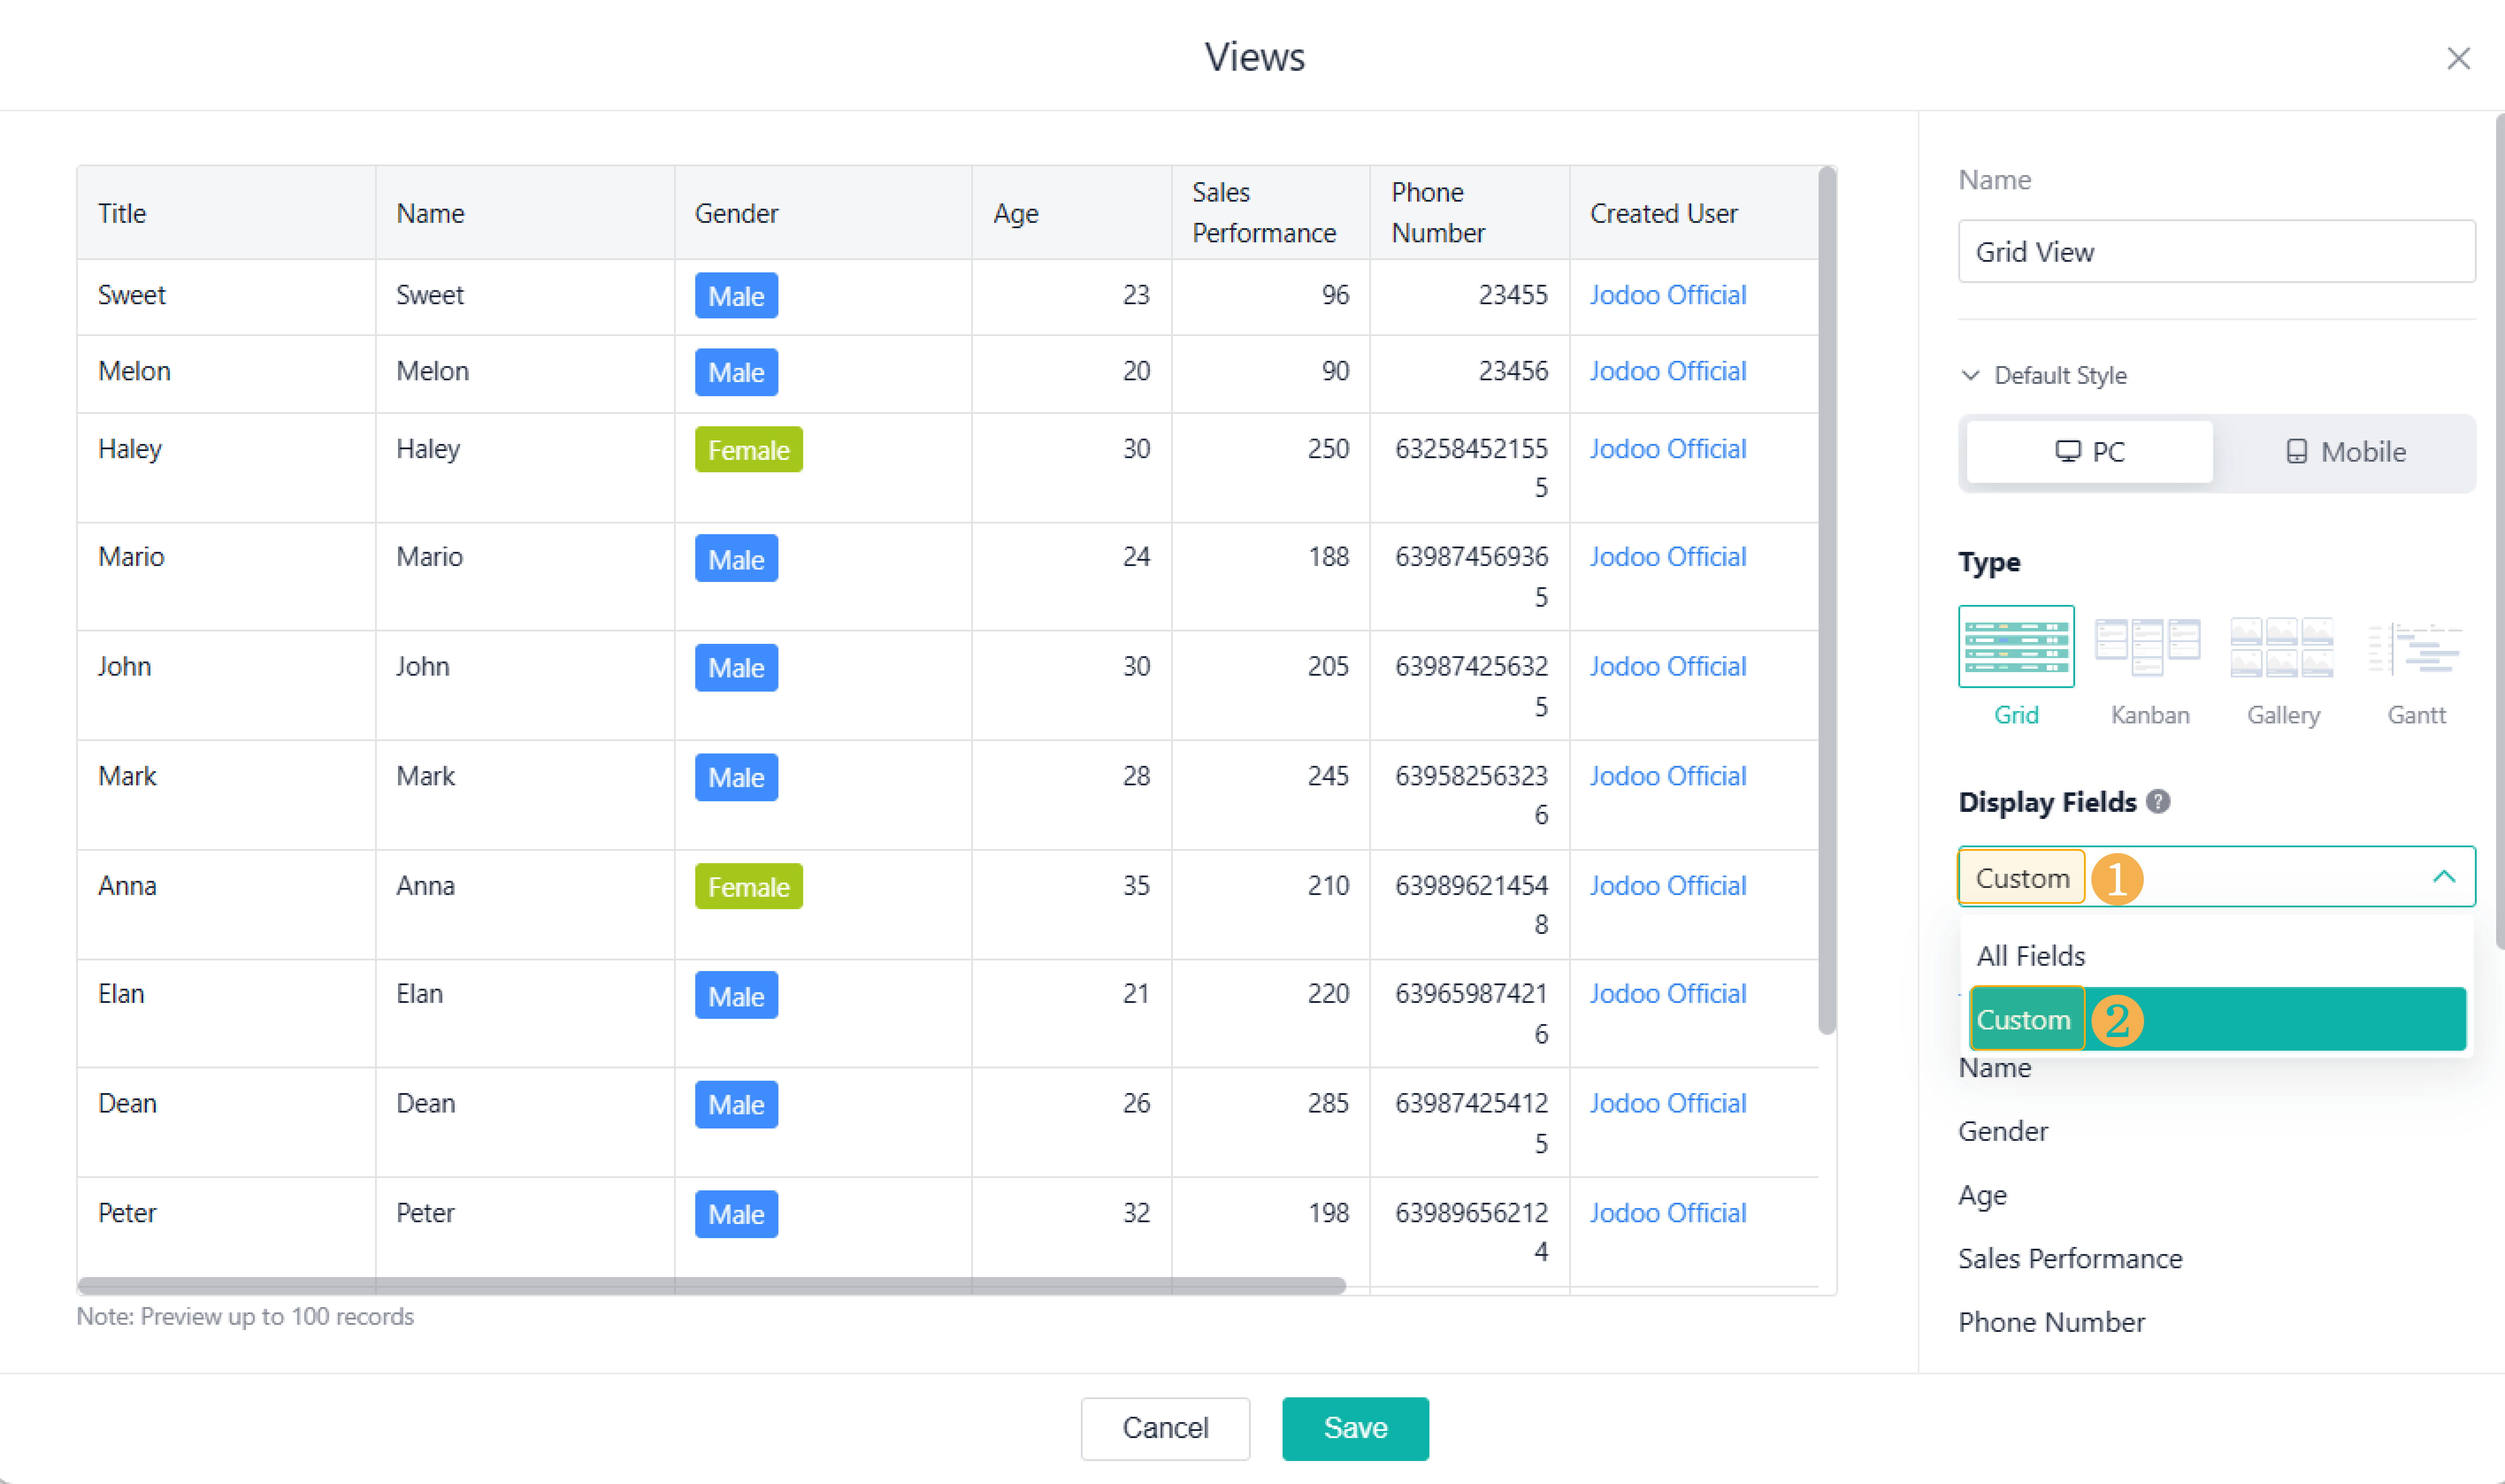Click the table's vertical scrollbar
Viewport: 2505px width, 1484px height.
1826,600
